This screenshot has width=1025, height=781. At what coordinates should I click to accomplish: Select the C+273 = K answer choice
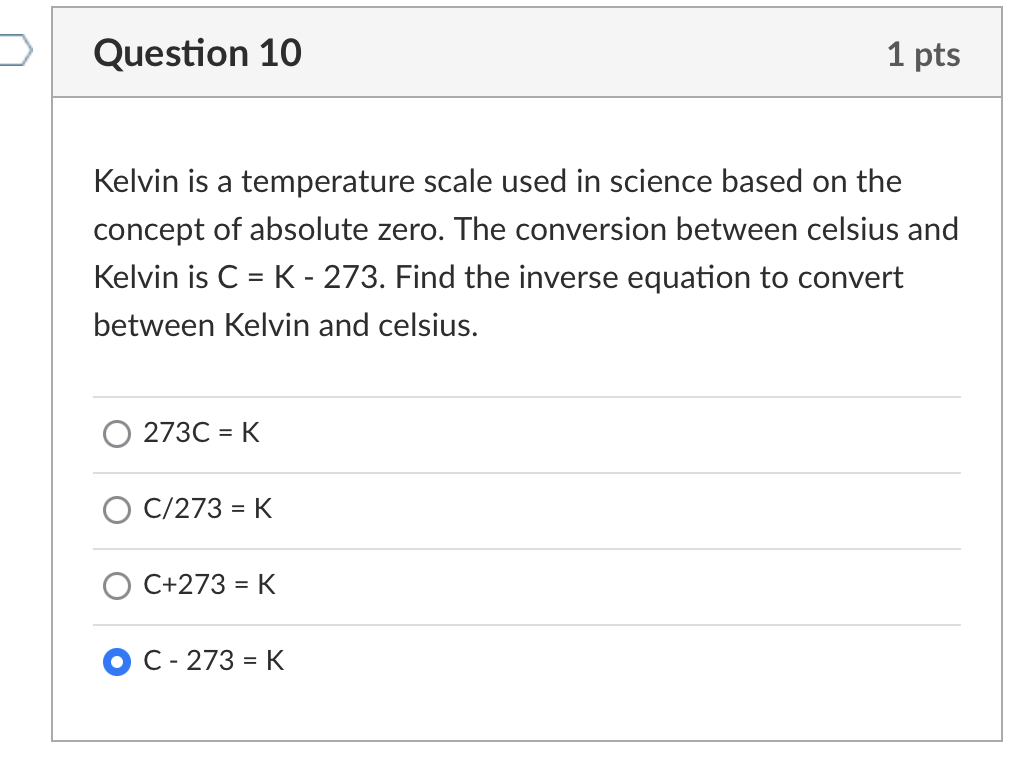click(117, 586)
